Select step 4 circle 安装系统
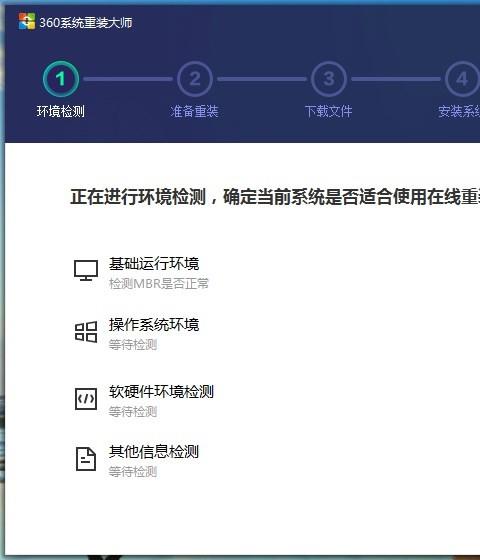The image size is (480, 560). tap(462, 79)
